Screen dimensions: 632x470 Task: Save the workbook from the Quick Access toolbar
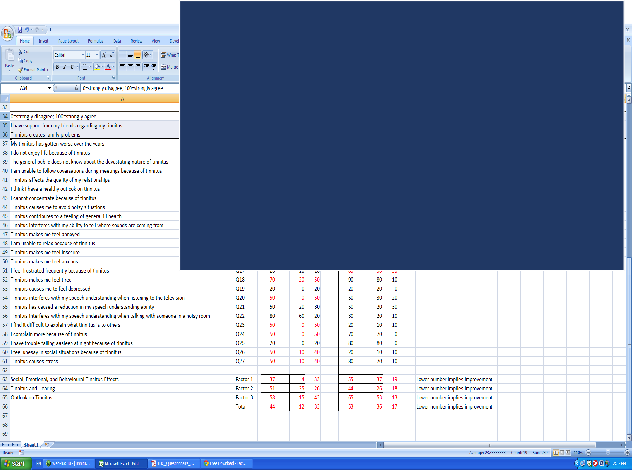point(19,30)
